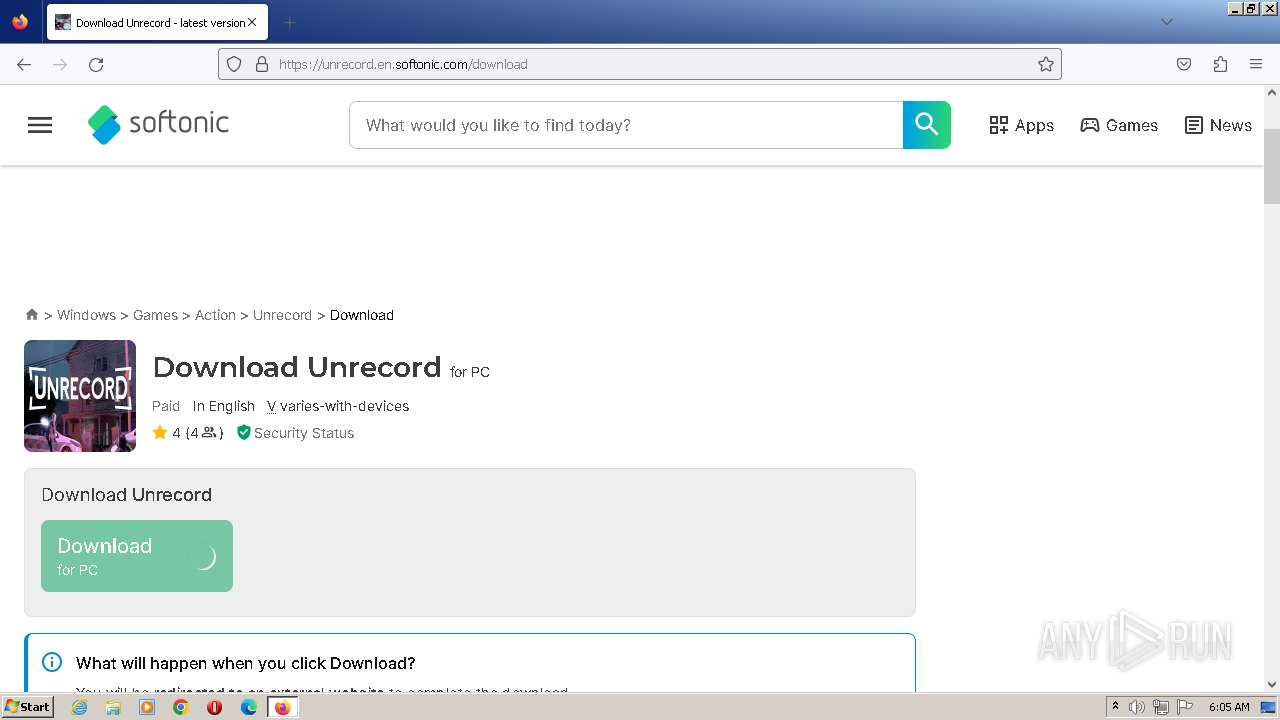The height and width of the screenshot is (720, 1280).
Task: Open Action breadcrumb link
Action: tap(215, 315)
